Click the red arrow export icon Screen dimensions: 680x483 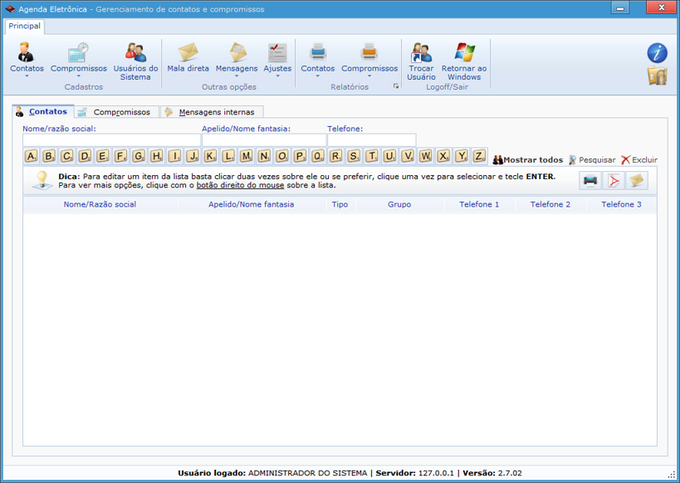click(x=614, y=180)
